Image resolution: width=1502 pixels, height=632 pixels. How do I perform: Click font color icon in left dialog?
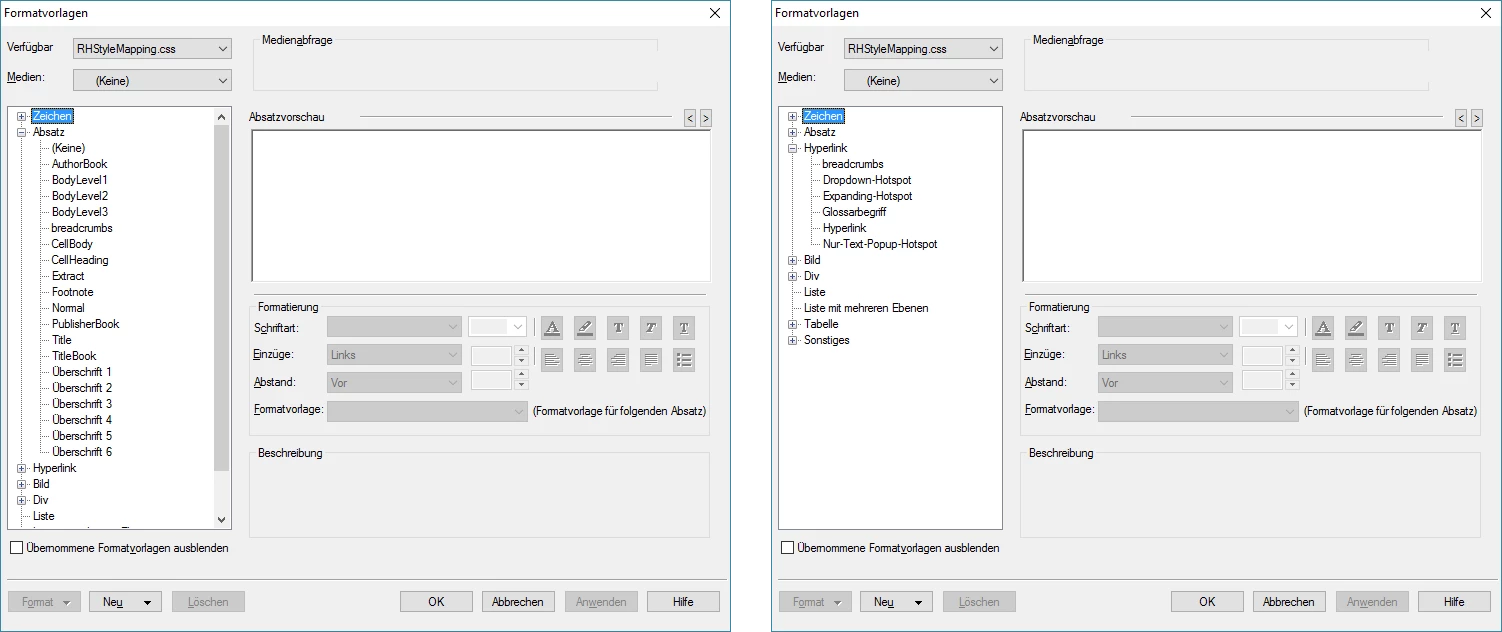[552, 327]
